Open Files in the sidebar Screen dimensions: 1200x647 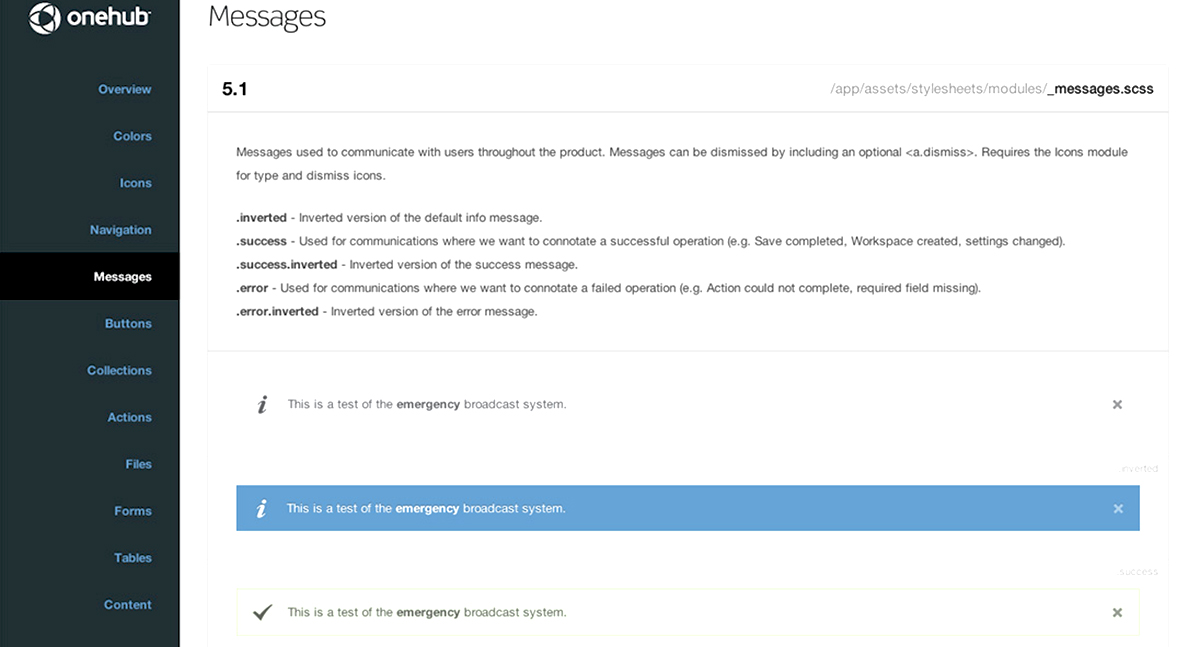(x=139, y=464)
